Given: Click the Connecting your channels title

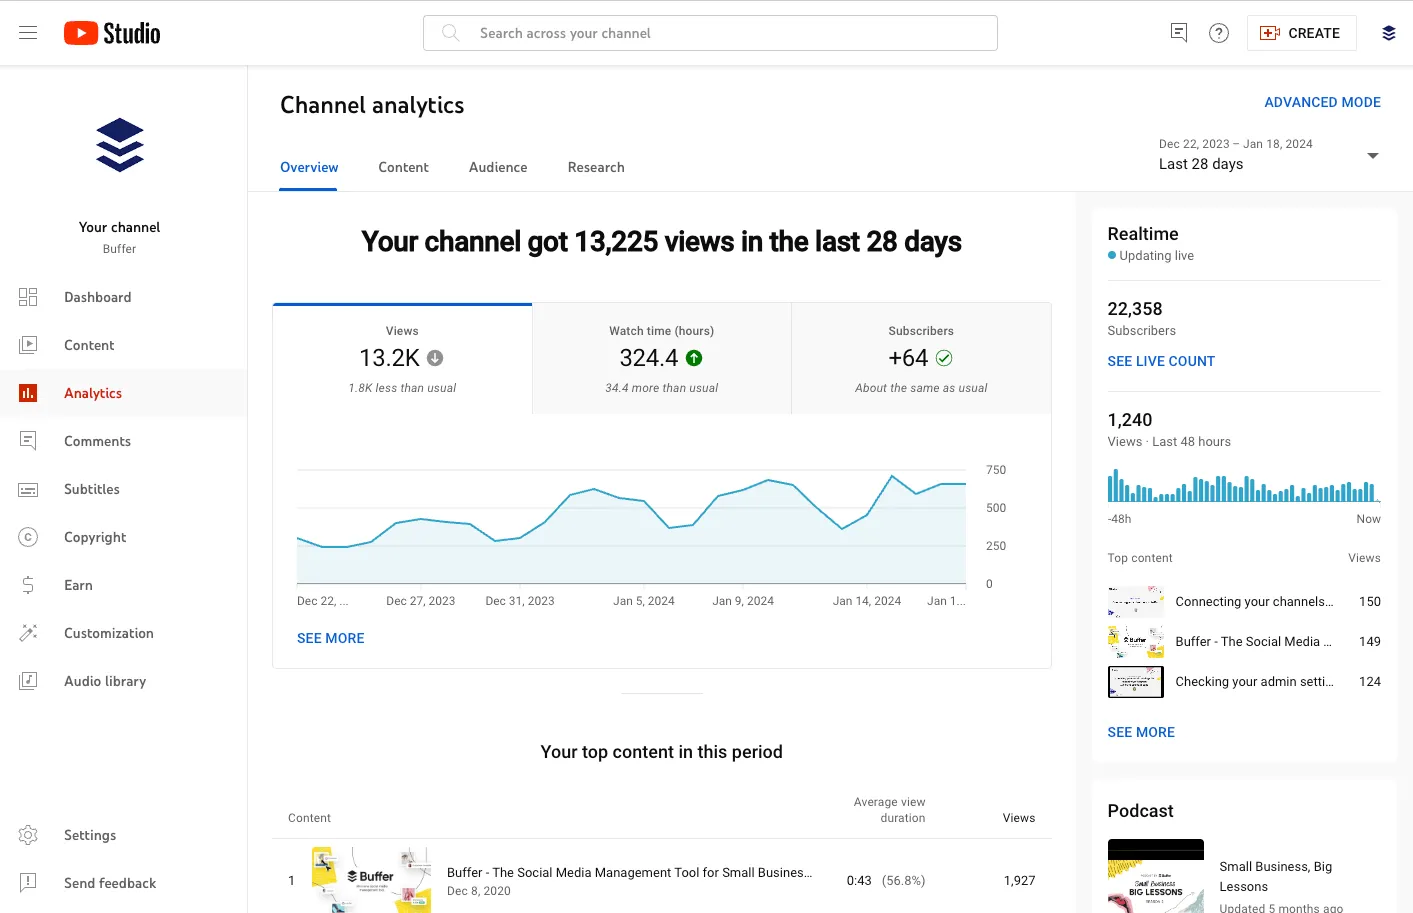Looking at the screenshot, I should click(x=1254, y=602).
